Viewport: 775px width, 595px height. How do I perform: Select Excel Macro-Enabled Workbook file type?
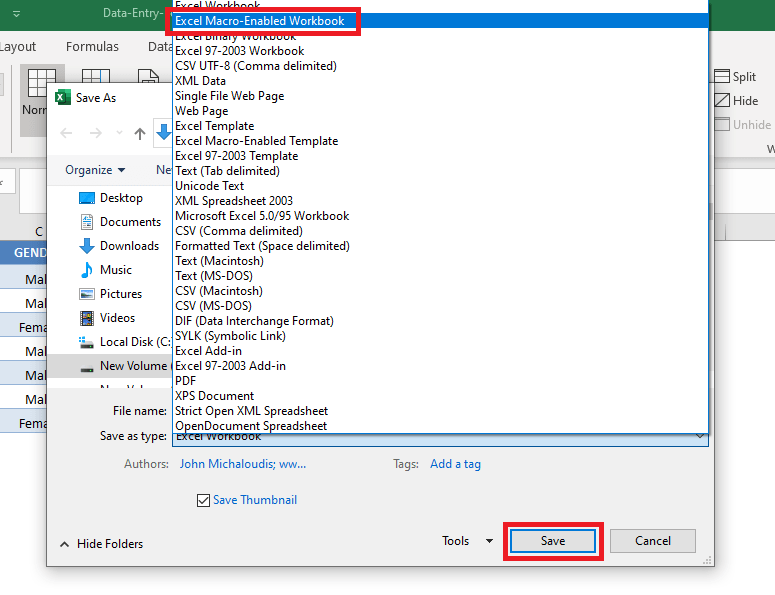tap(440, 21)
